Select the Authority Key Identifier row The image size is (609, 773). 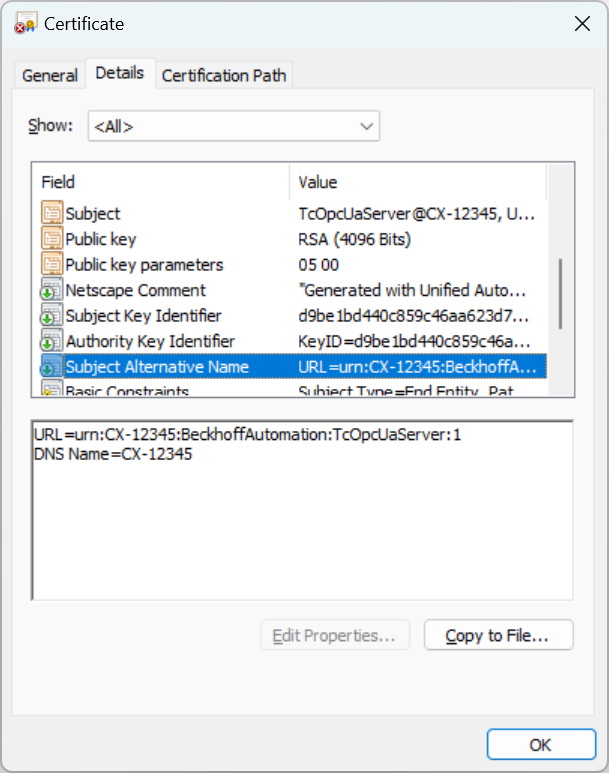[293, 342]
